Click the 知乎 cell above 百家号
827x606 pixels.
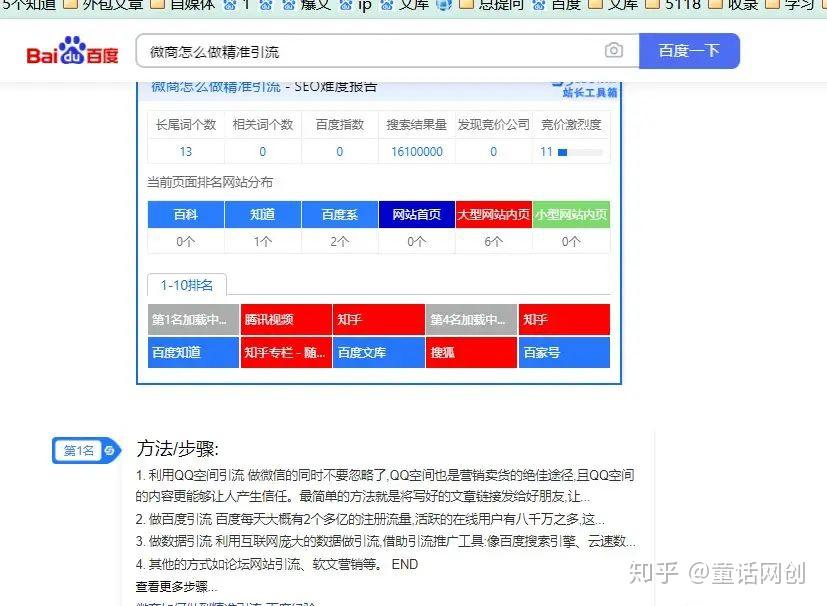pyautogui.click(x=564, y=320)
